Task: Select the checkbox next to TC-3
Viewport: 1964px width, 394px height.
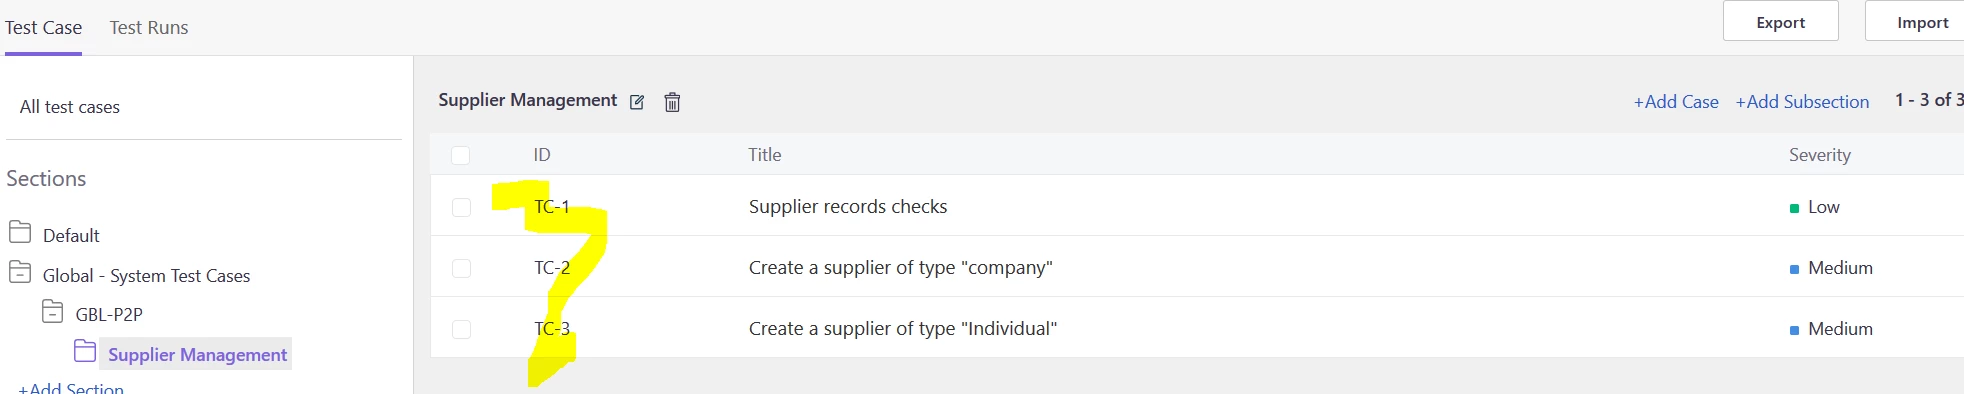Action: (x=461, y=329)
